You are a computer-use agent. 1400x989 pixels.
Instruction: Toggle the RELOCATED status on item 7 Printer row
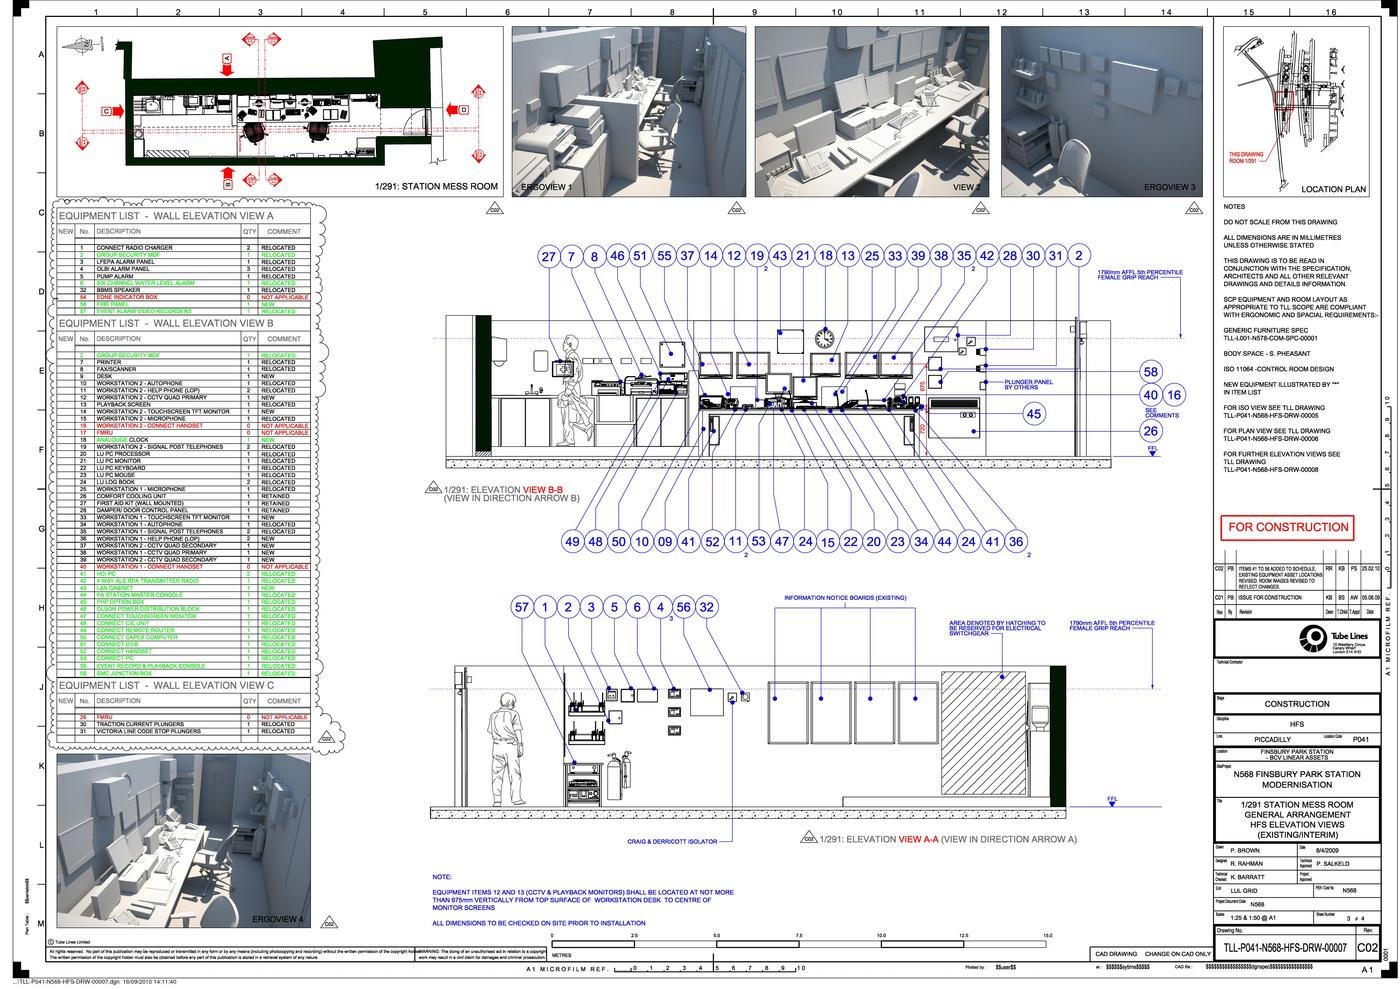click(278, 362)
